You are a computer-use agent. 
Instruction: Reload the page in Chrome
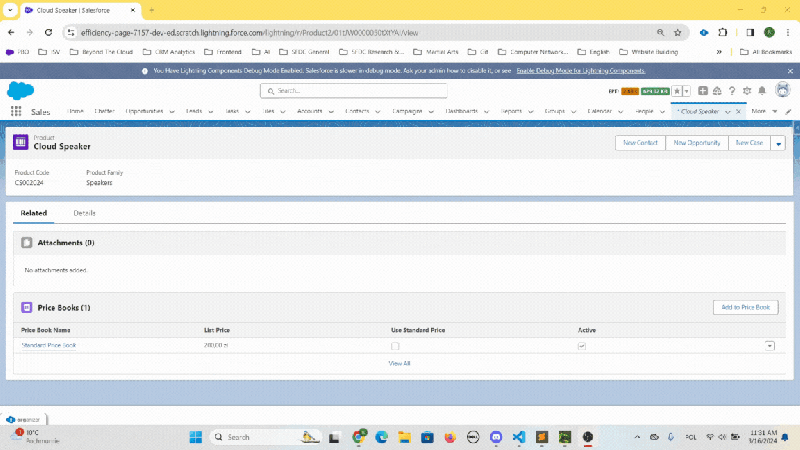tap(48, 33)
